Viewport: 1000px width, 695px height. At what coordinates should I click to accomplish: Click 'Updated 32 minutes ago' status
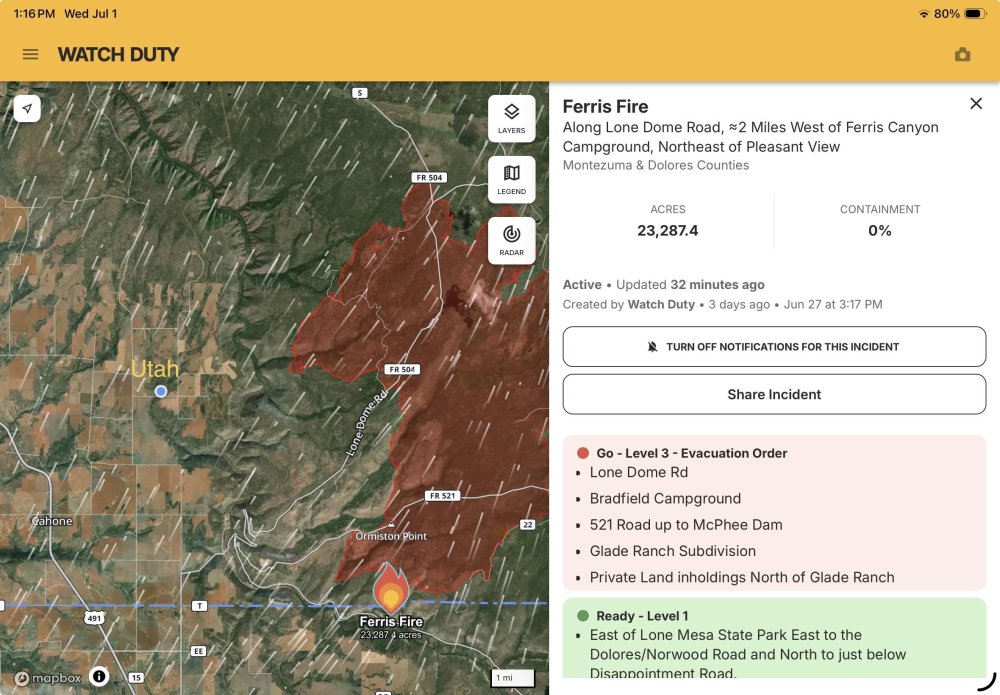[690, 285]
